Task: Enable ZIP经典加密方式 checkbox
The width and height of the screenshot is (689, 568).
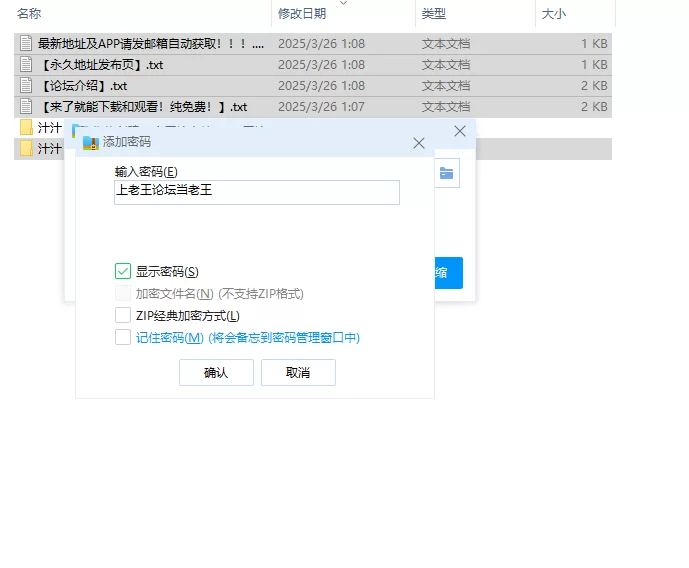Action: click(x=123, y=316)
